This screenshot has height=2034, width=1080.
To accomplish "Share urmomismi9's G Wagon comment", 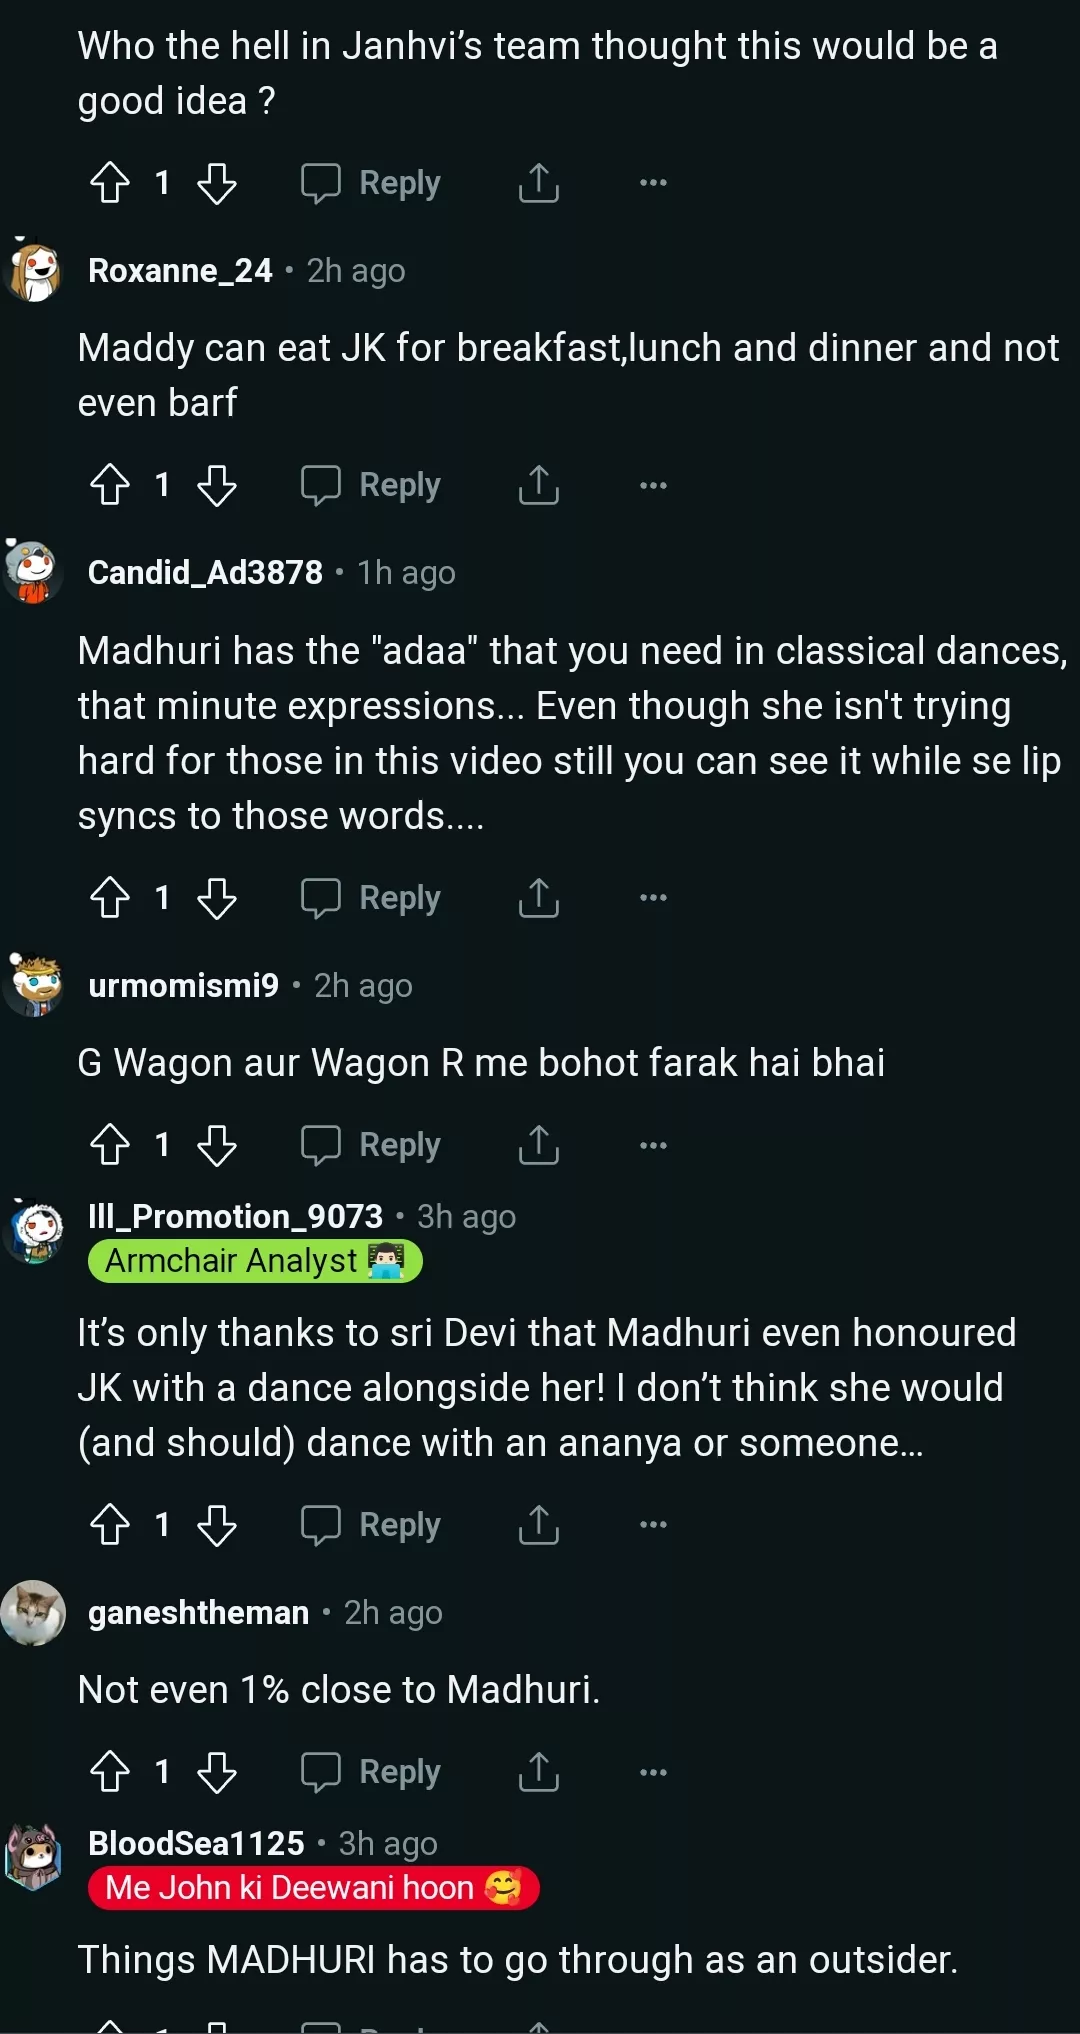I will (538, 1145).
